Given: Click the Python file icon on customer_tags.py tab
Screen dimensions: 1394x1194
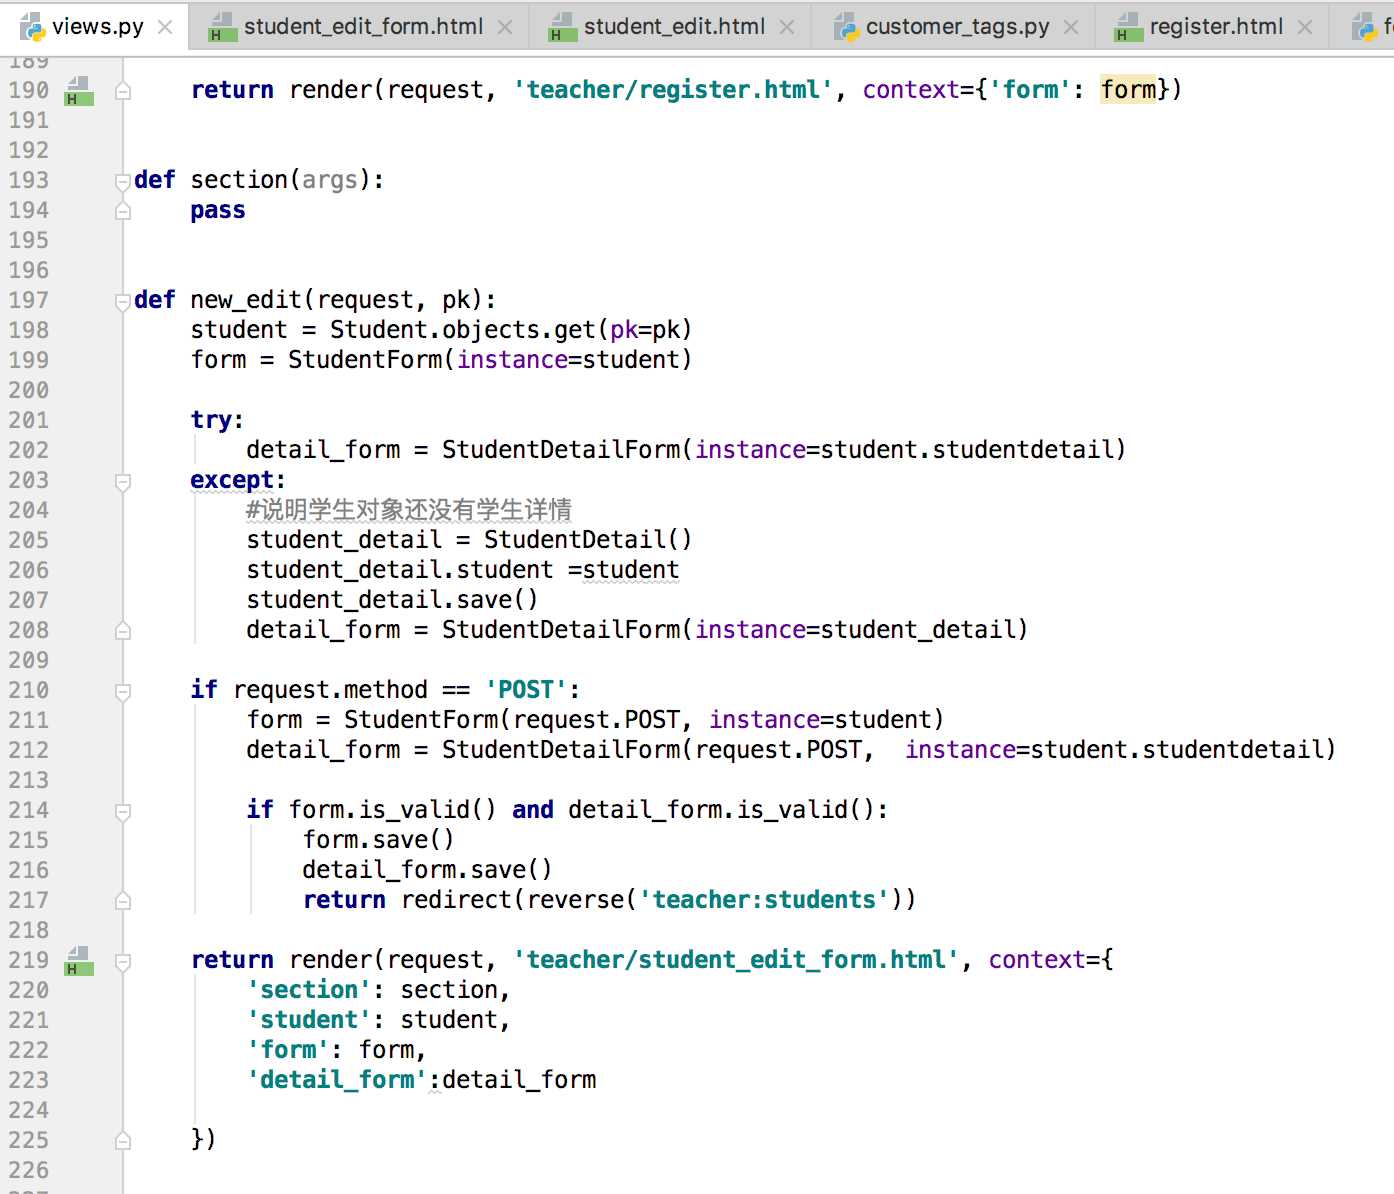Looking at the screenshot, I should coord(846,27).
